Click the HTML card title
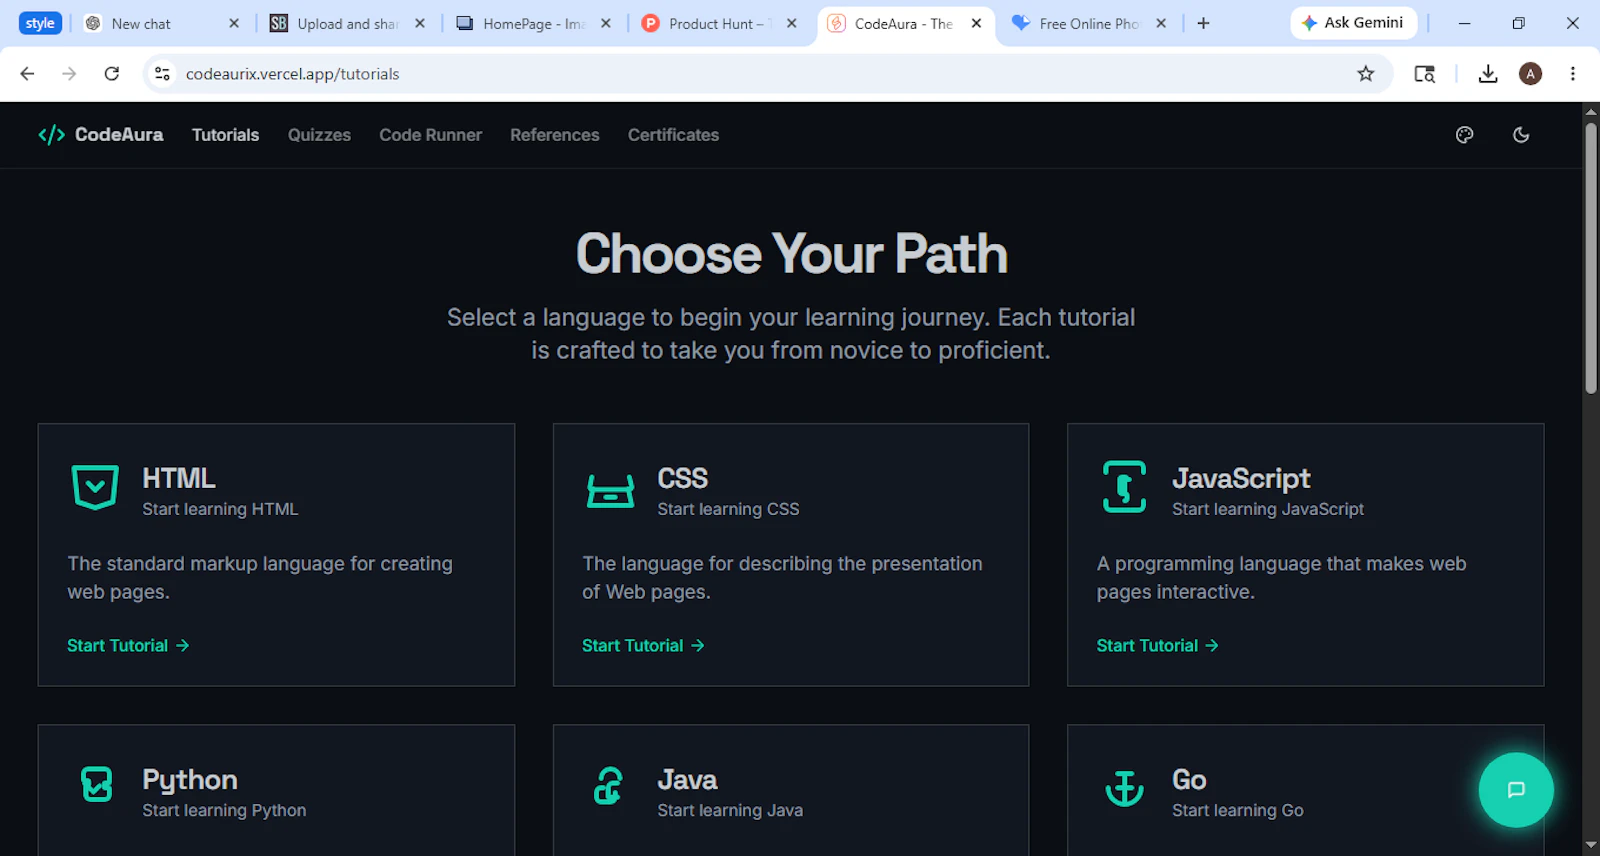Screen dimensions: 1600x856 pyautogui.click(x=179, y=478)
